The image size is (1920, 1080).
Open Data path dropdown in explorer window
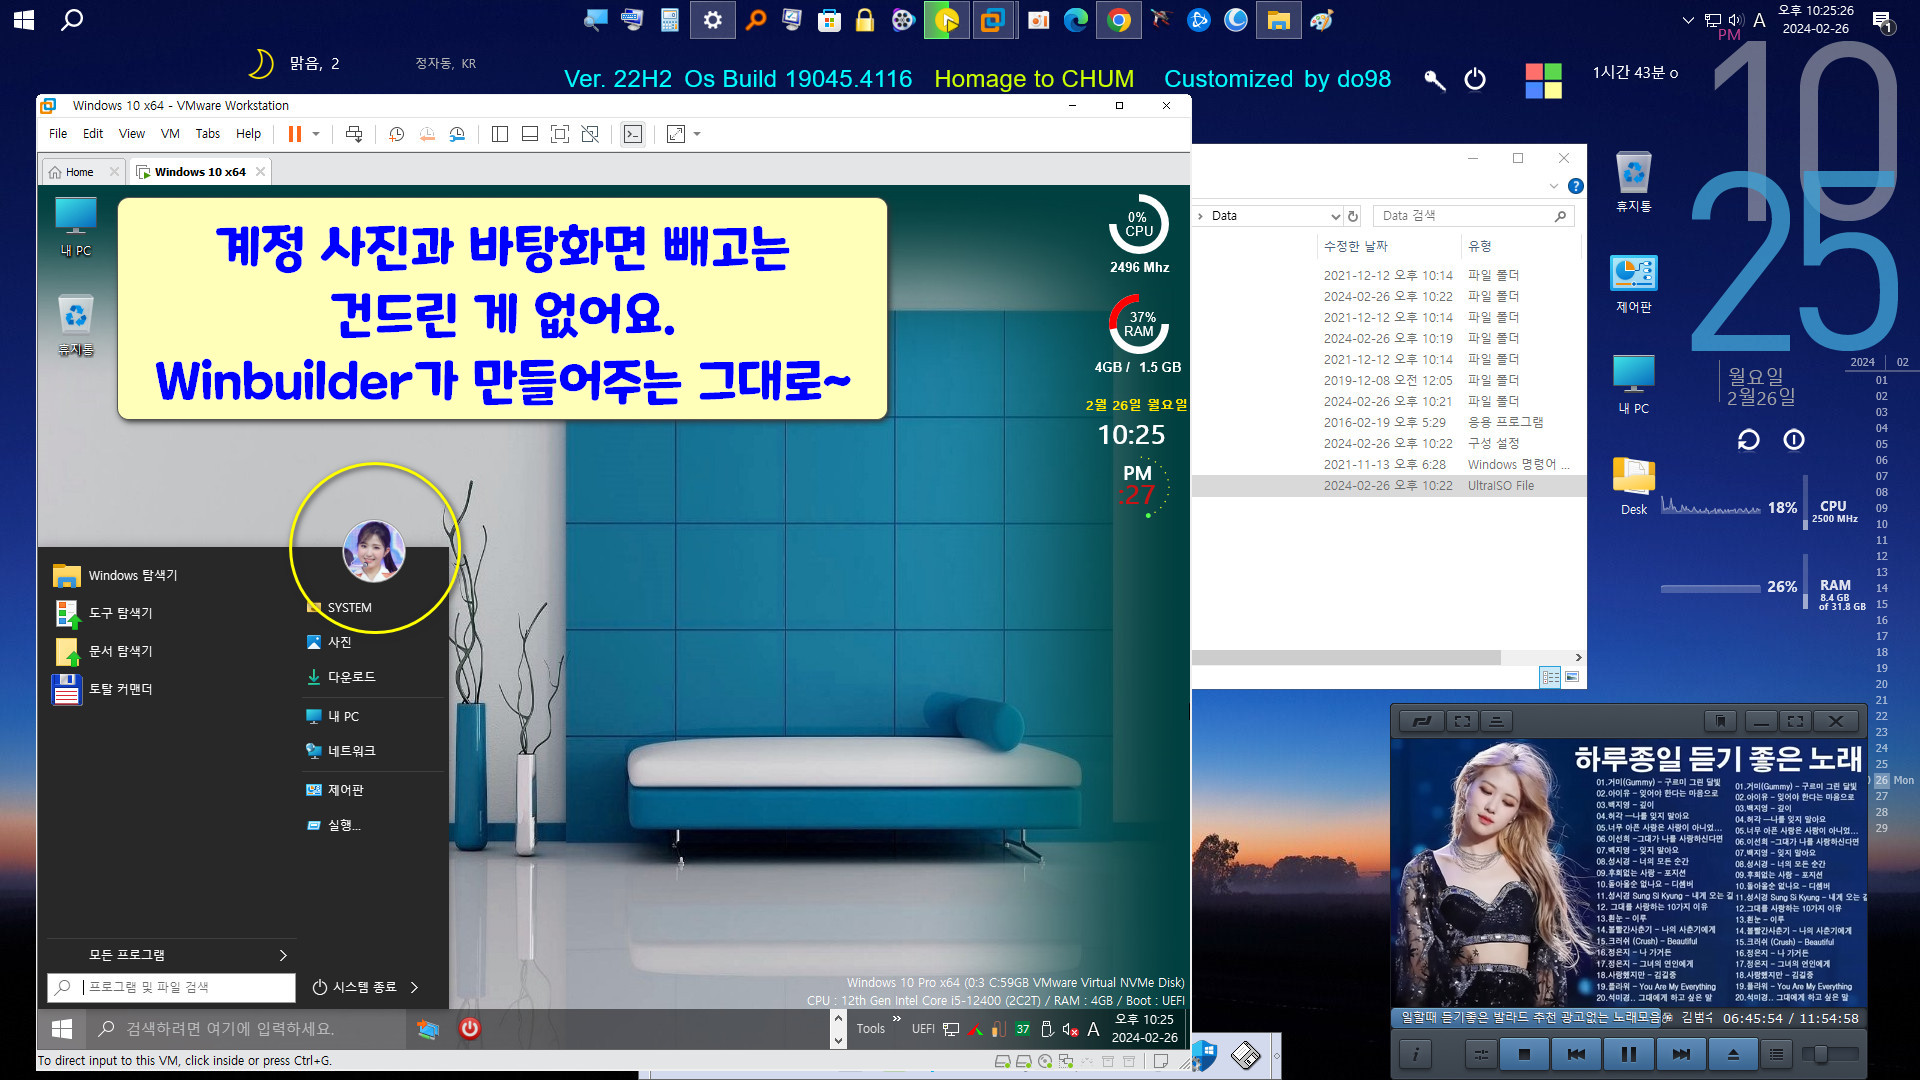(x=1335, y=216)
